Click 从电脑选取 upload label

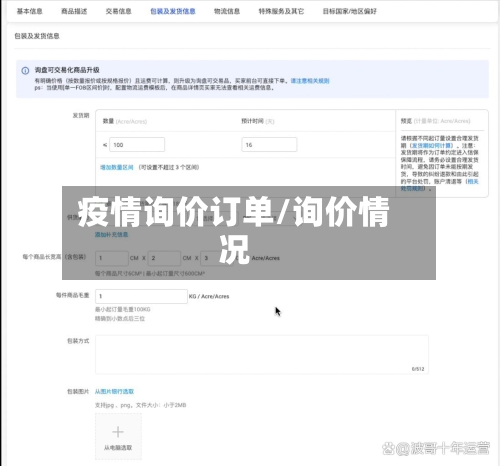118,448
